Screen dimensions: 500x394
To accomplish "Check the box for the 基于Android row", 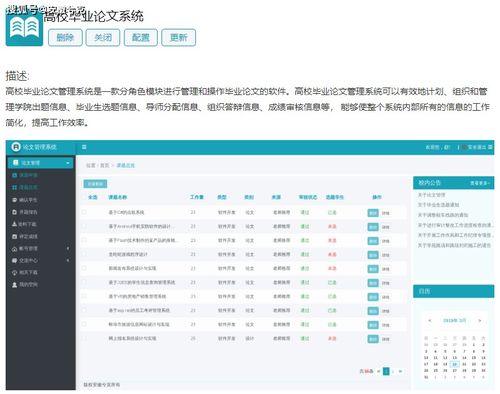I will 84,226.
